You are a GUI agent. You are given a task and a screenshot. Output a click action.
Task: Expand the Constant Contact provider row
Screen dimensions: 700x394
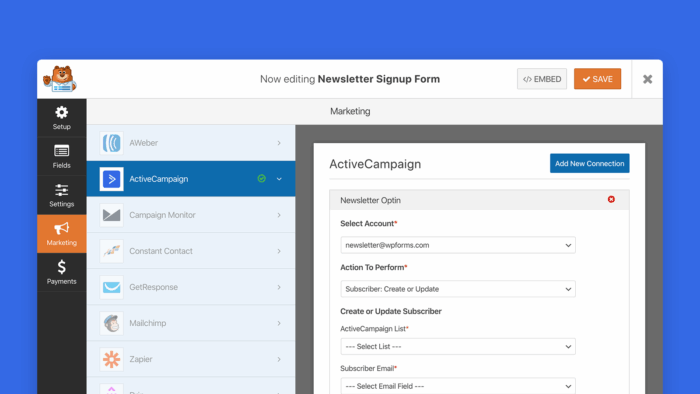coord(191,251)
